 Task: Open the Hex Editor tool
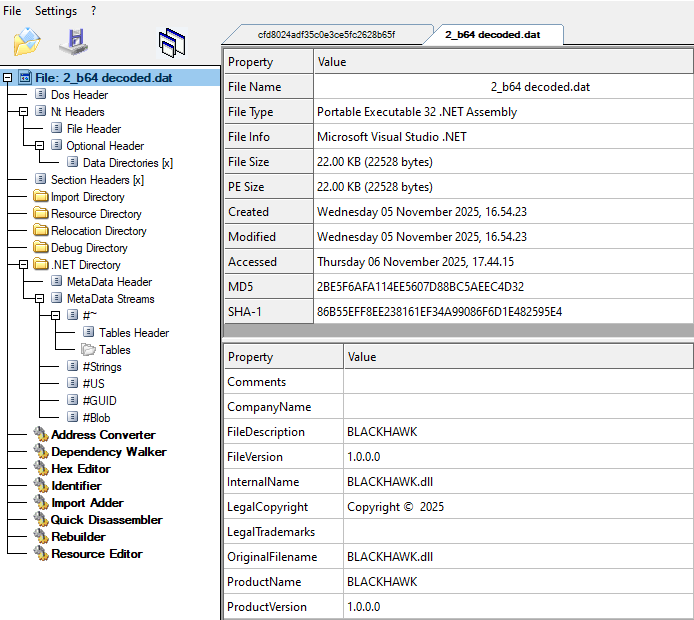pyautogui.click(x=80, y=469)
